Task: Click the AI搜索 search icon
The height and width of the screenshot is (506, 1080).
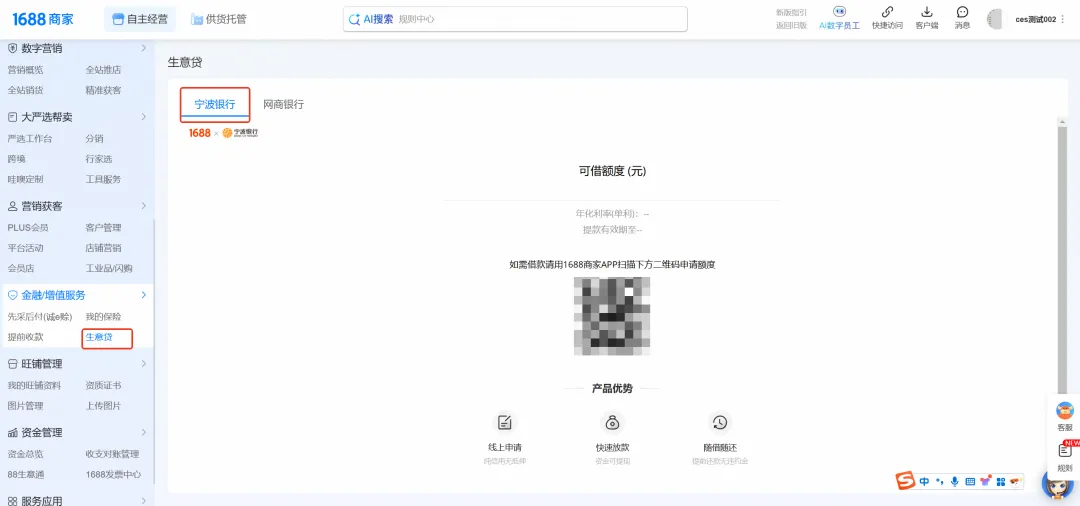Action: pos(355,19)
